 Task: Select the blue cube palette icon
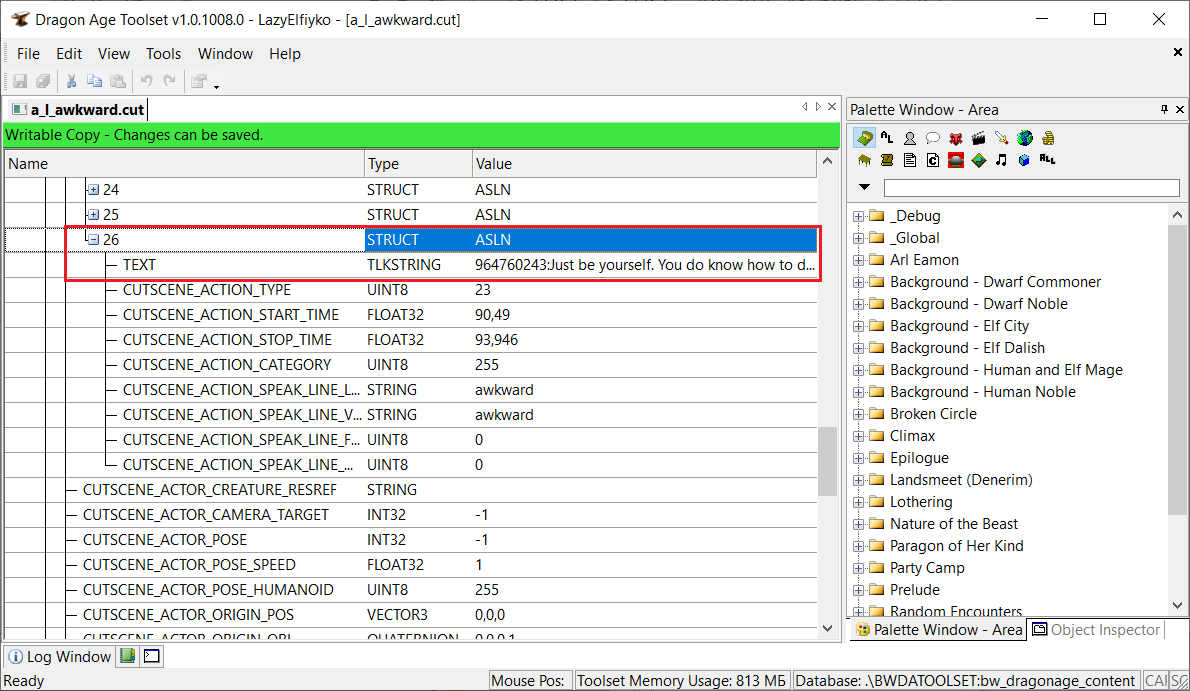tap(1025, 160)
